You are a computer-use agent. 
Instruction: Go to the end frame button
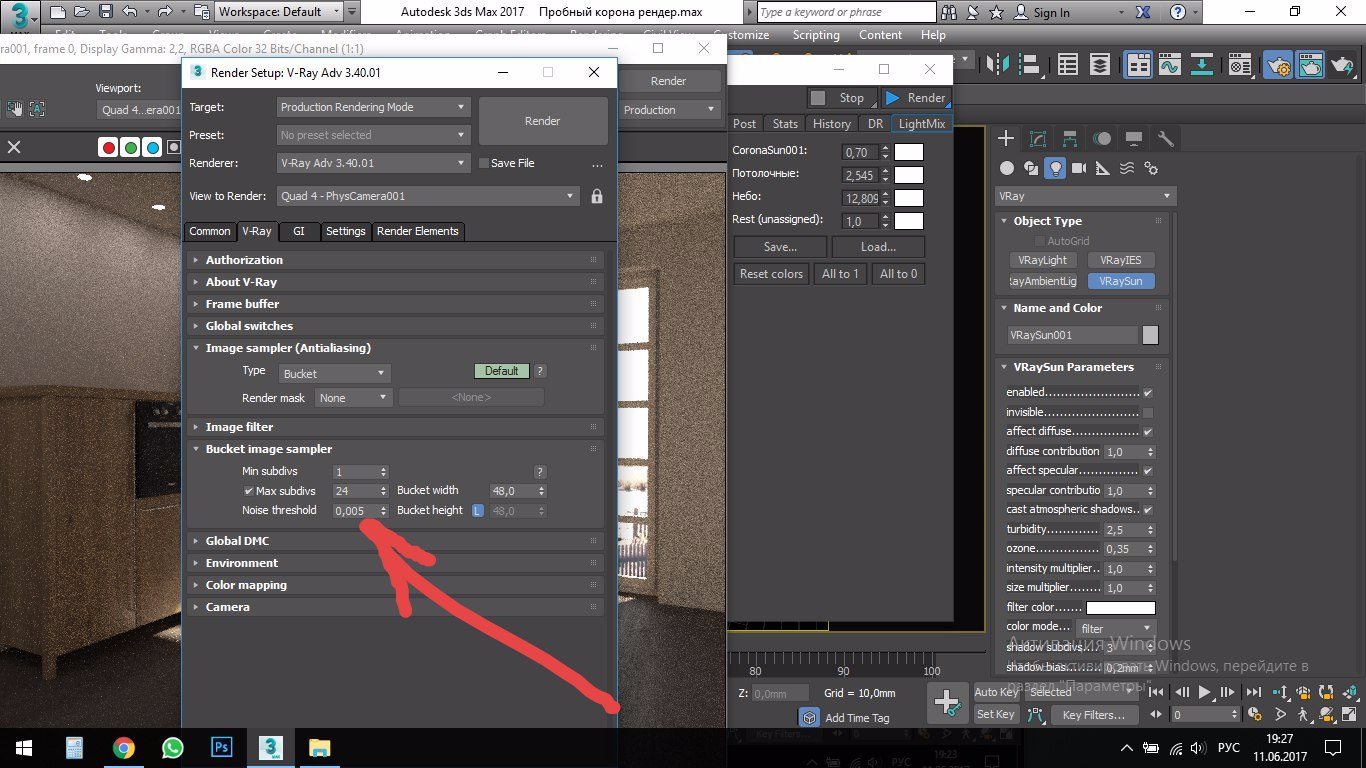click(x=1254, y=692)
